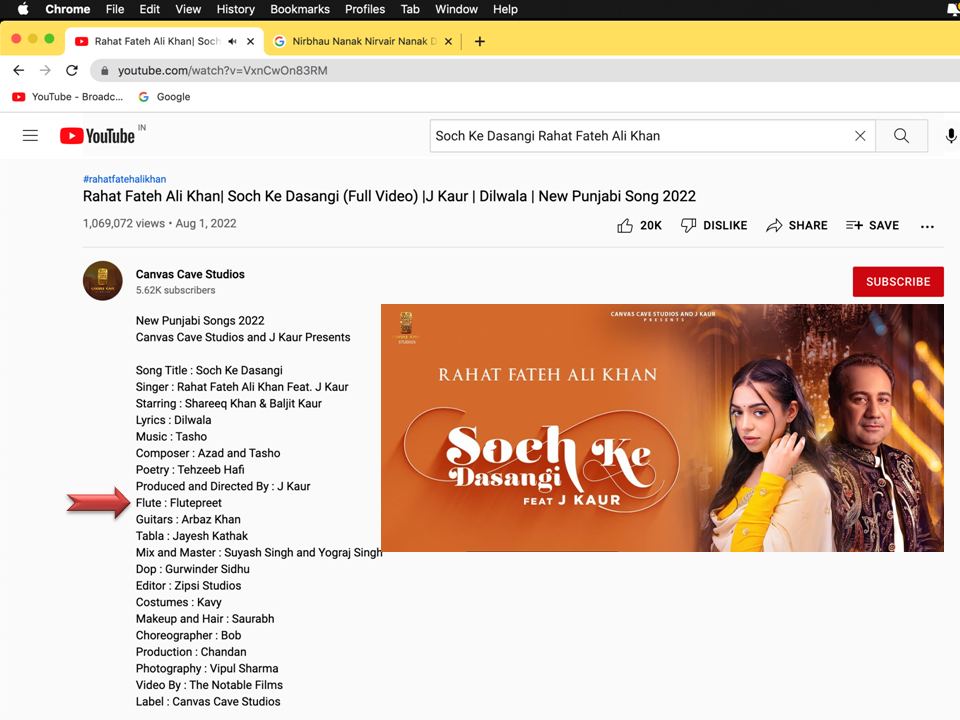Mute the Rahat Fateh Ali Khan tab audio
This screenshot has height=720, width=960.
click(232, 41)
